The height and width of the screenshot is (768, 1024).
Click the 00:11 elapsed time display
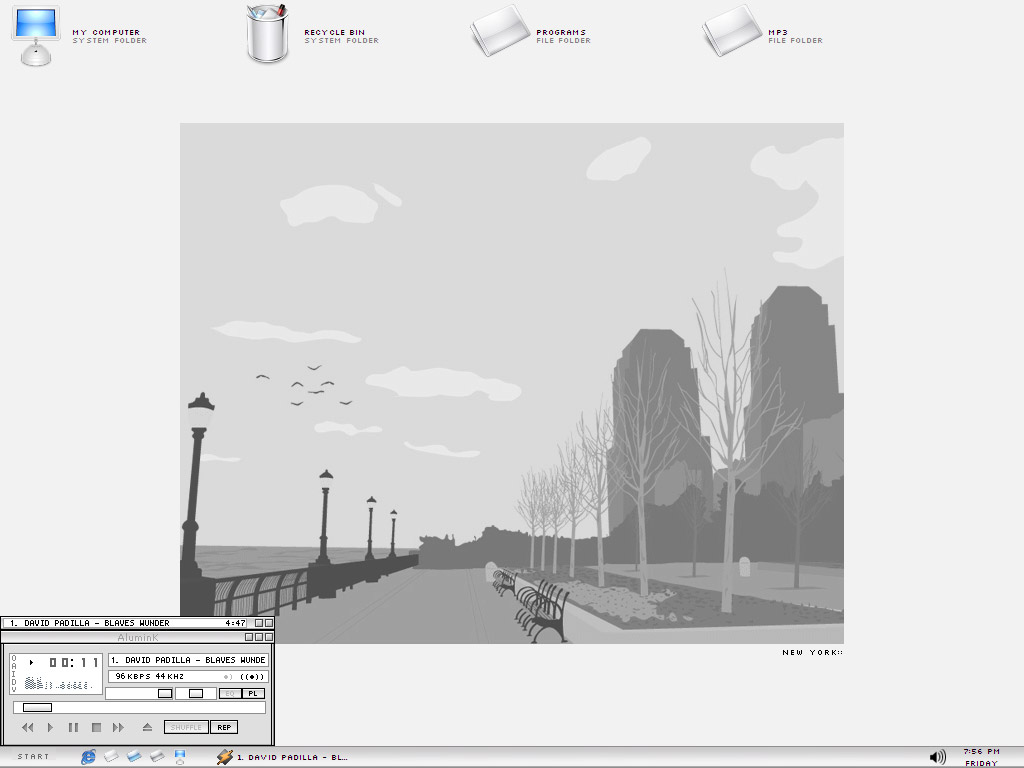coord(74,662)
